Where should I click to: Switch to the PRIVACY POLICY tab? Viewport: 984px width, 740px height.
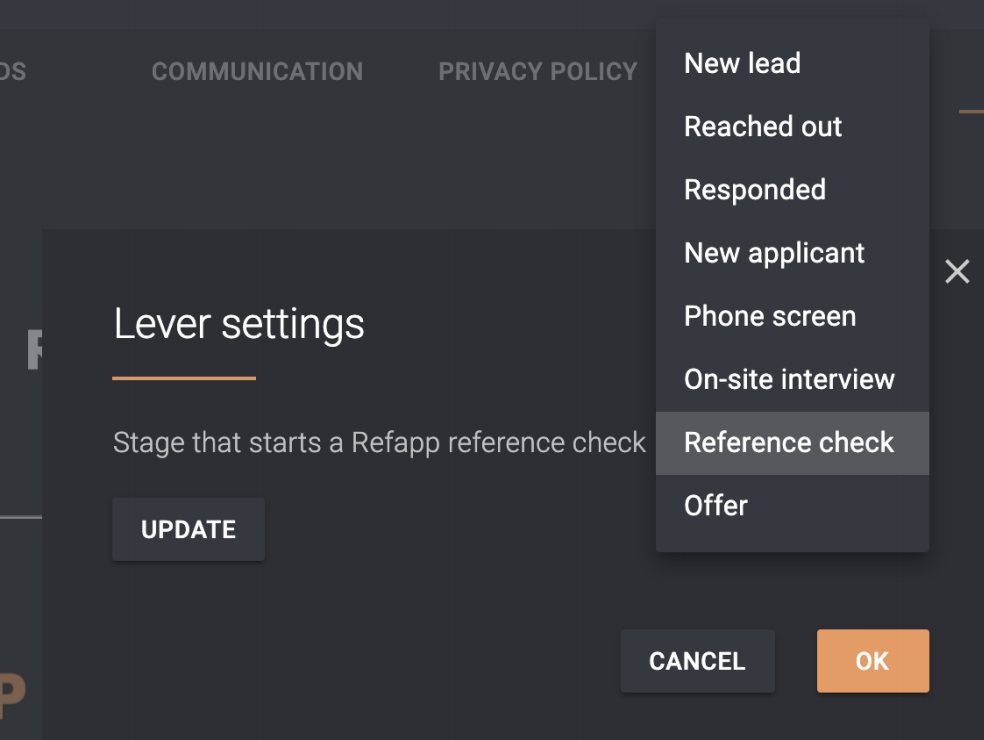[537, 71]
